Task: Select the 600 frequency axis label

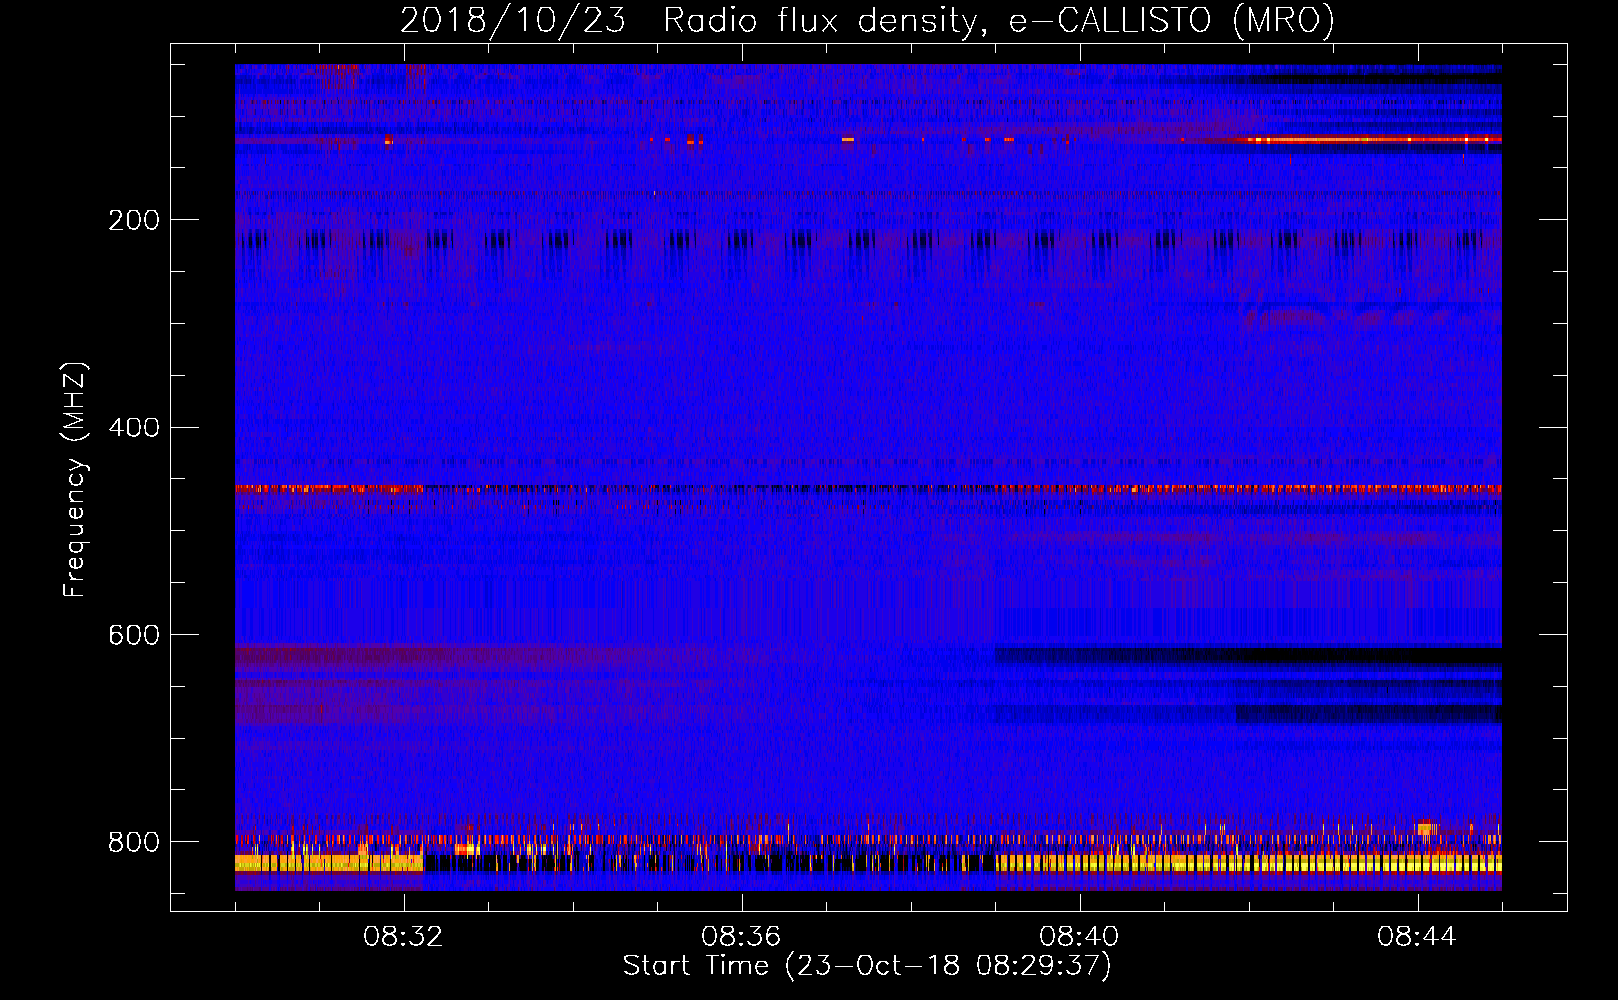Action: point(133,636)
